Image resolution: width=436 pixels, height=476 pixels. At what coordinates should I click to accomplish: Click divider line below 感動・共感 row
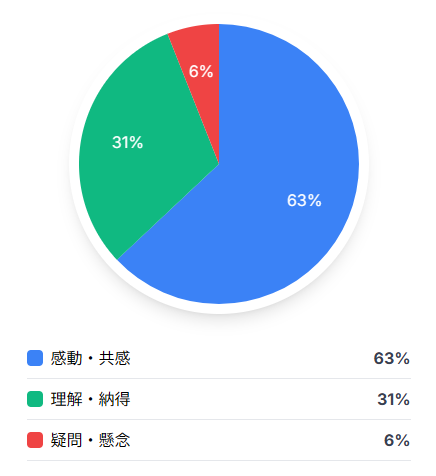[219, 378]
